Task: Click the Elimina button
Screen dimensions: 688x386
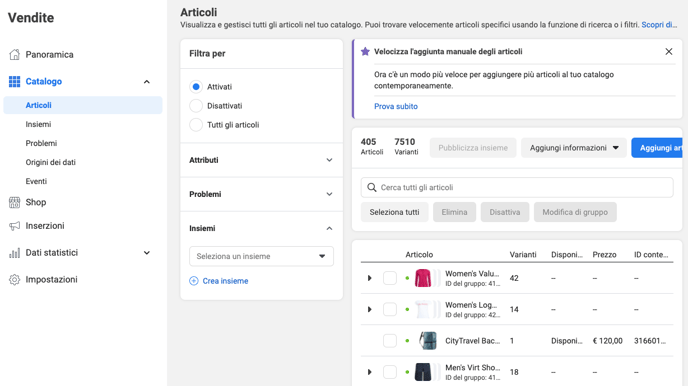Action: [x=454, y=212]
